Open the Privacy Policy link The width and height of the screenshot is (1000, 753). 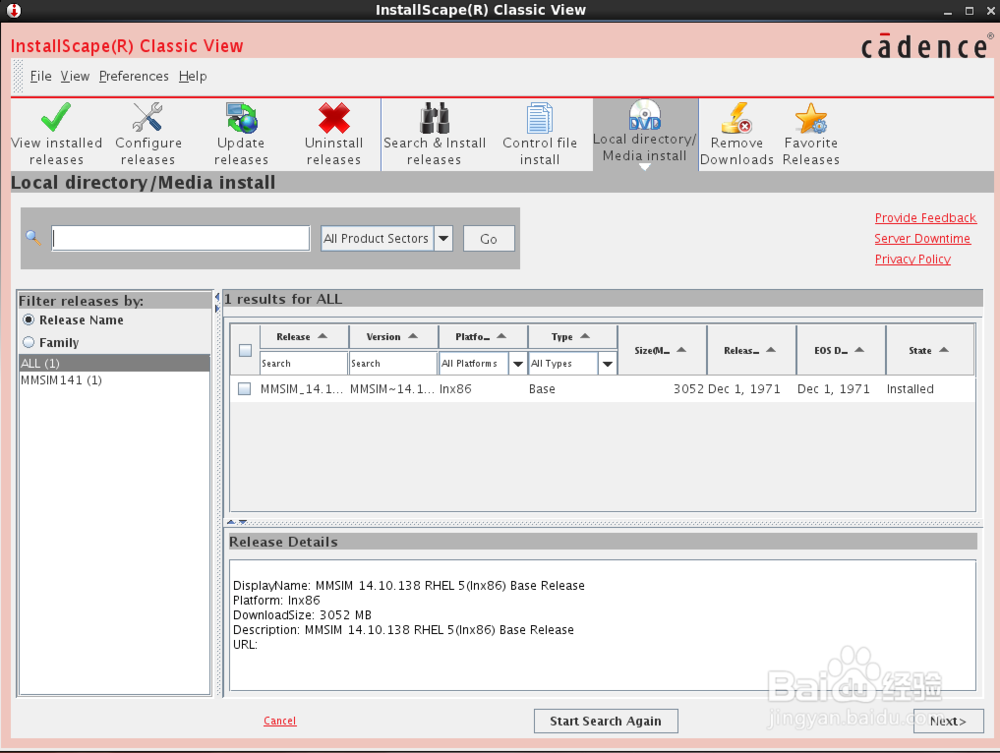click(913, 259)
